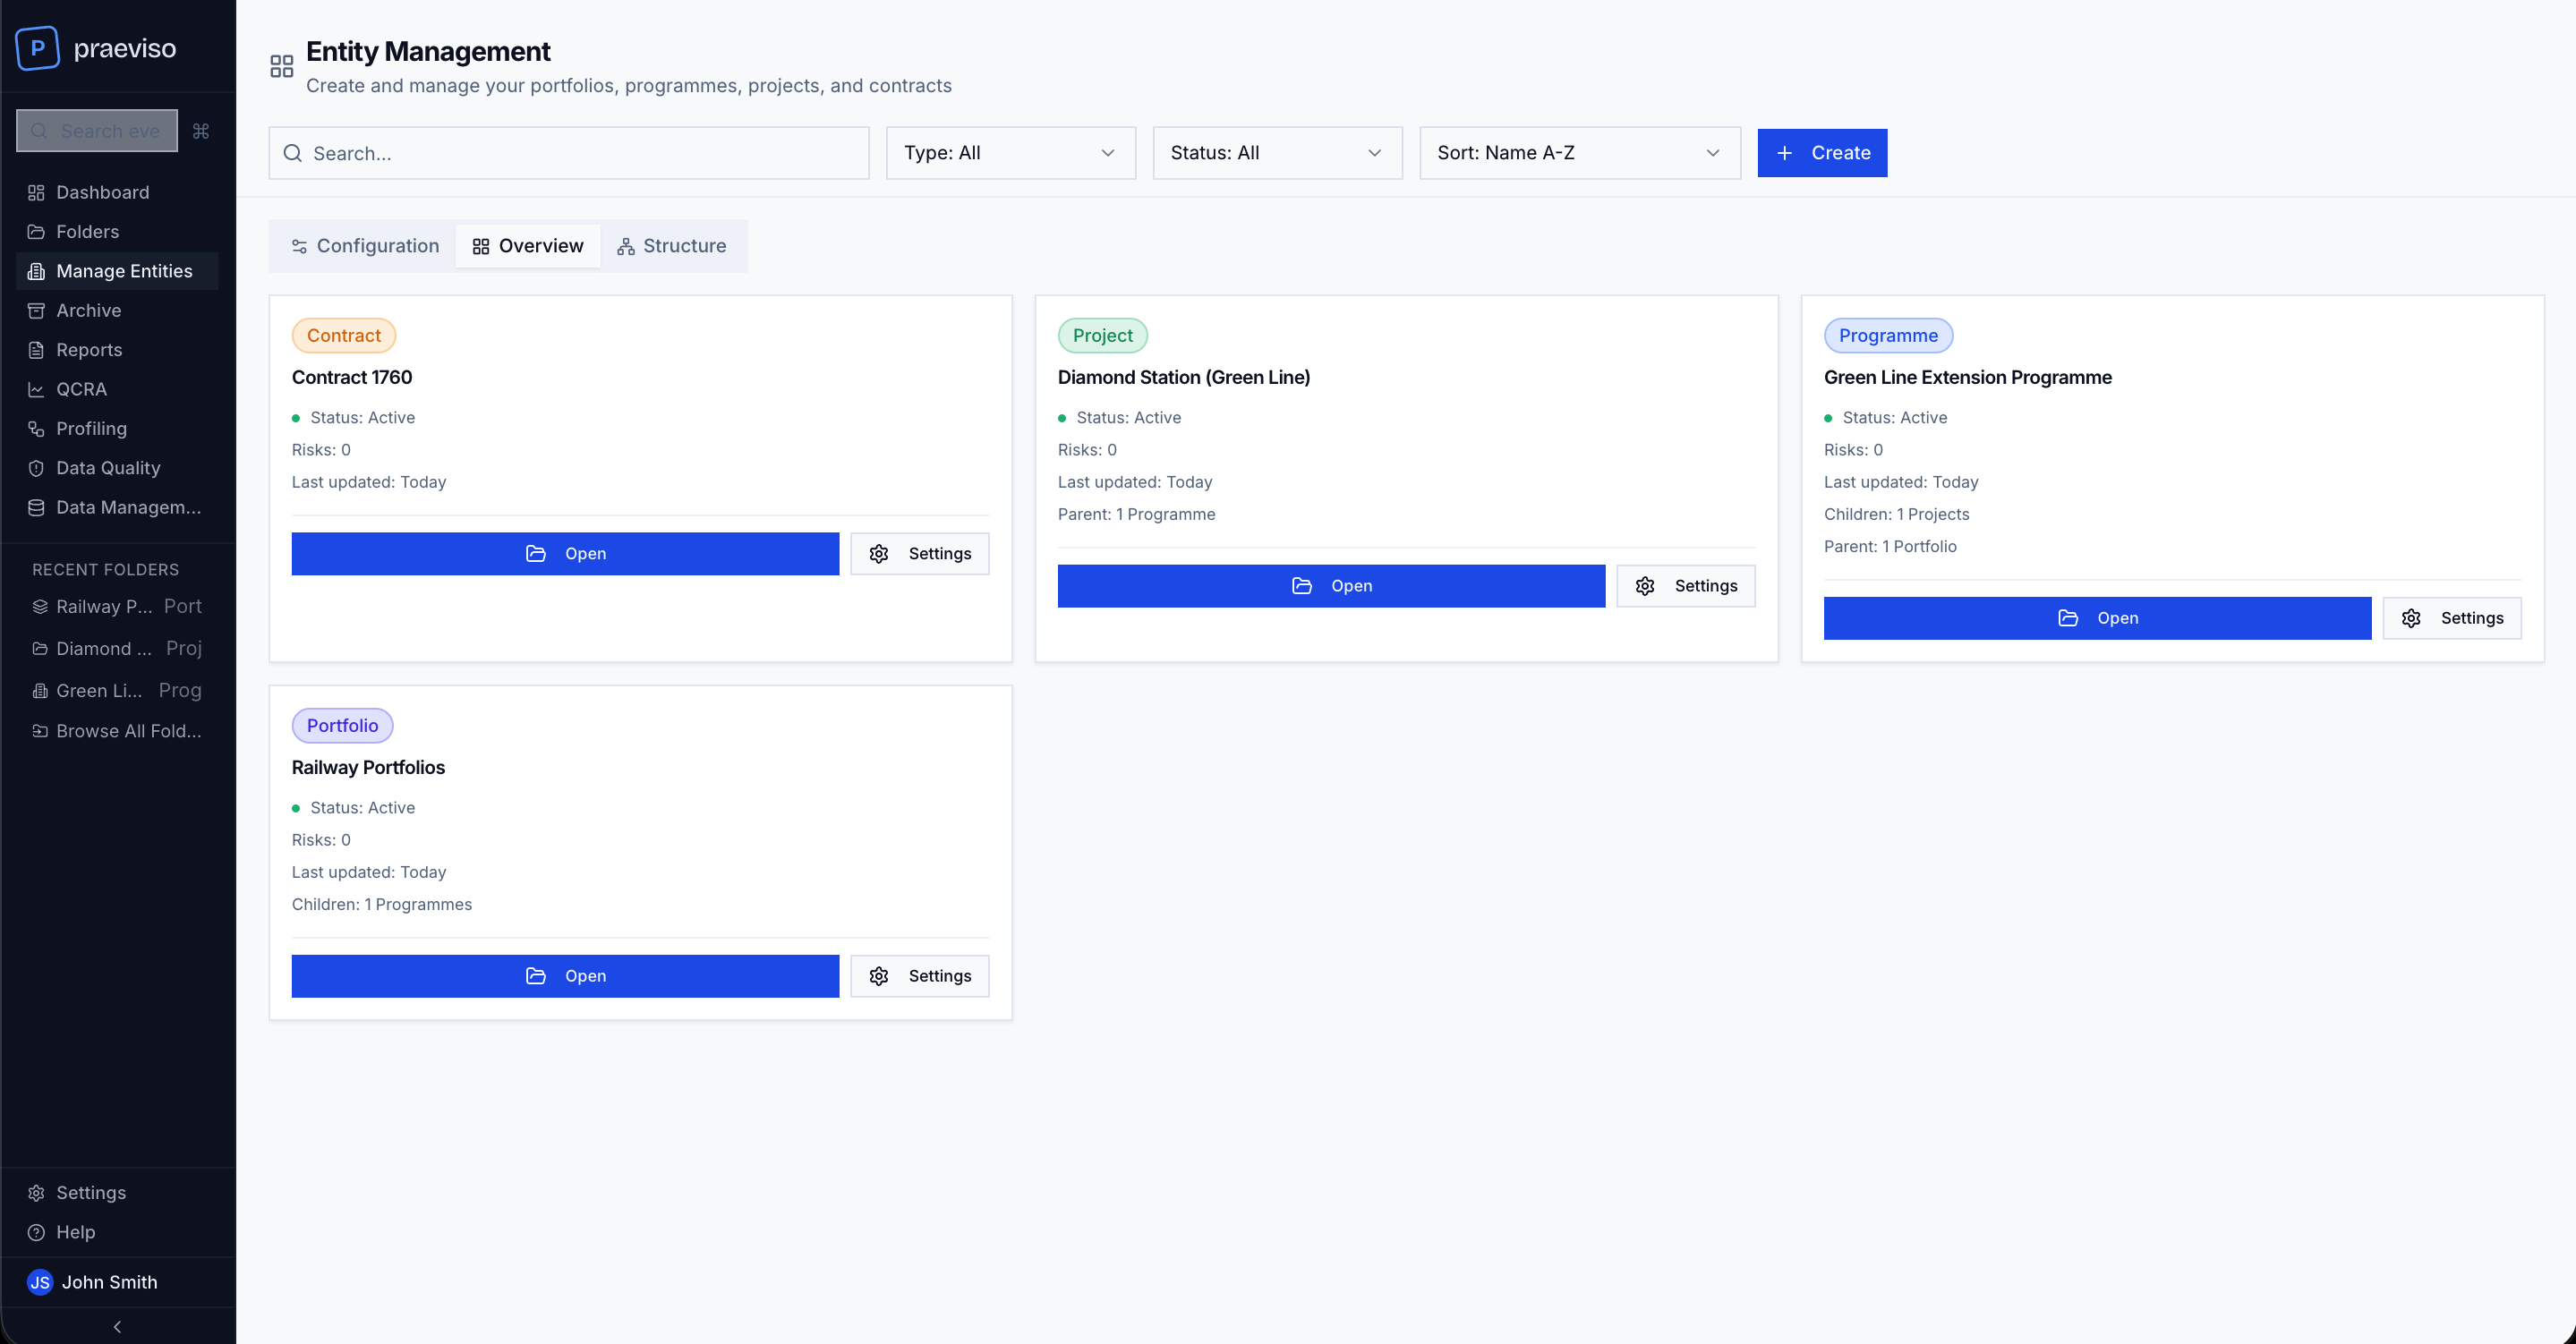This screenshot has width=2576, height=1344.
Task: Collapse the sidebar with the chevron
Action: point(117,1326)
